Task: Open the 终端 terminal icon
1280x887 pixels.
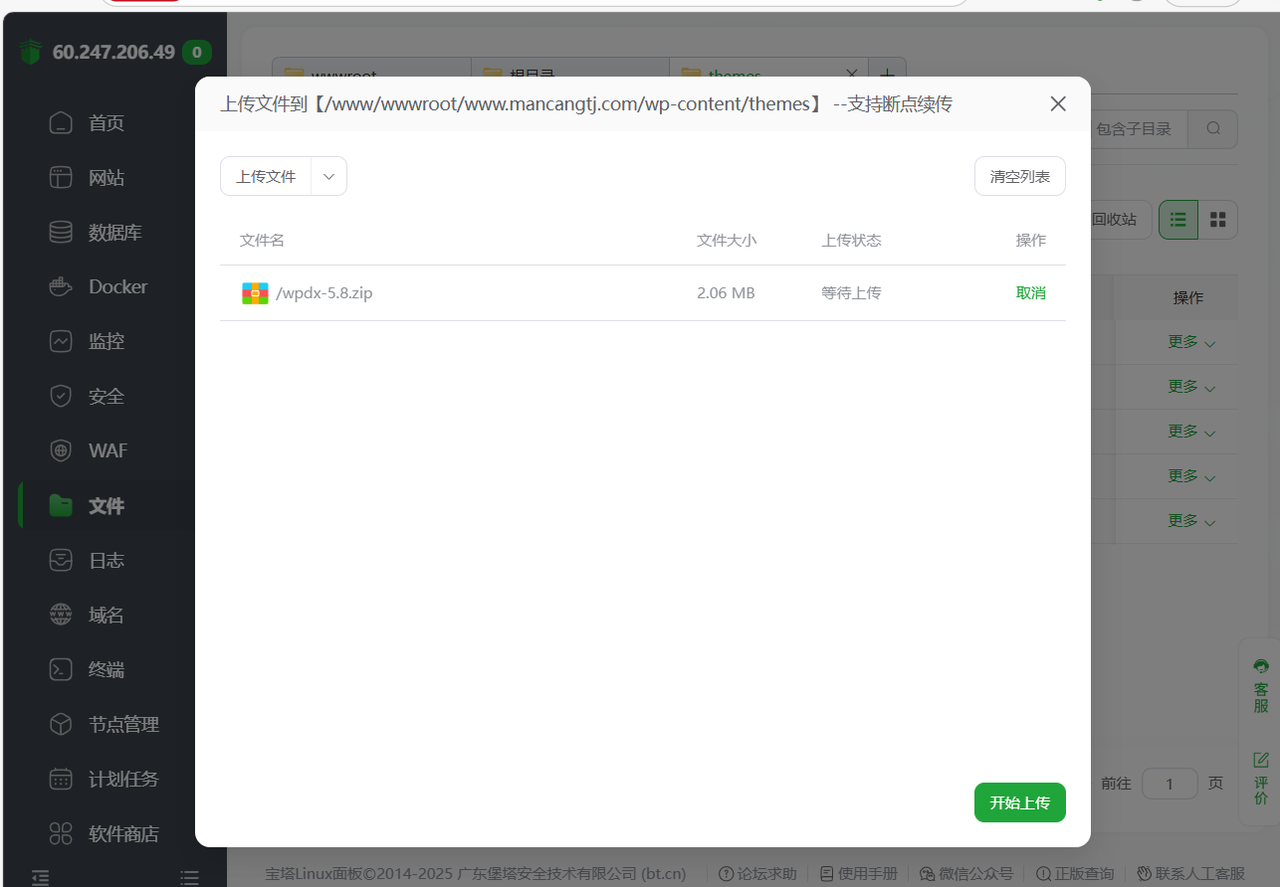Action: click(x=61, y=669)
